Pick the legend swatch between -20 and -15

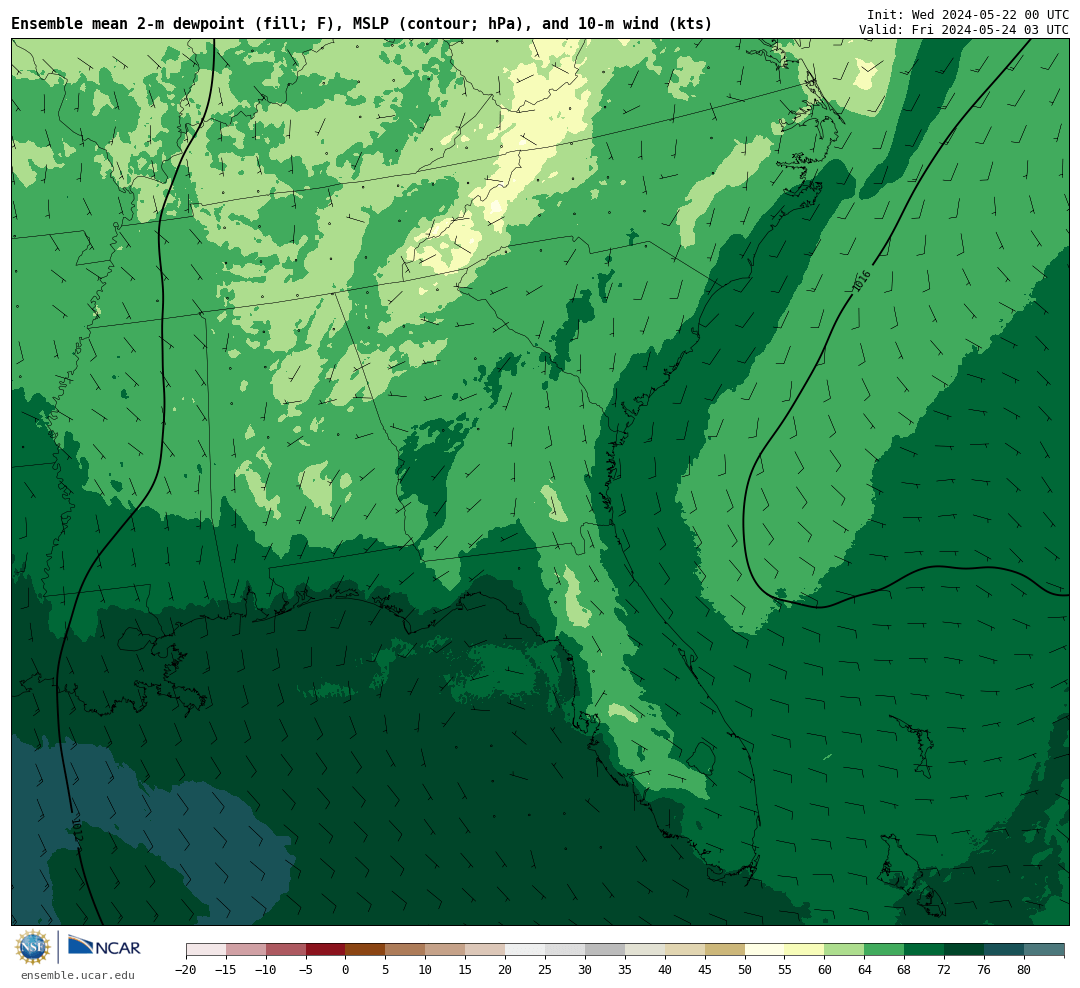(206, 950)
